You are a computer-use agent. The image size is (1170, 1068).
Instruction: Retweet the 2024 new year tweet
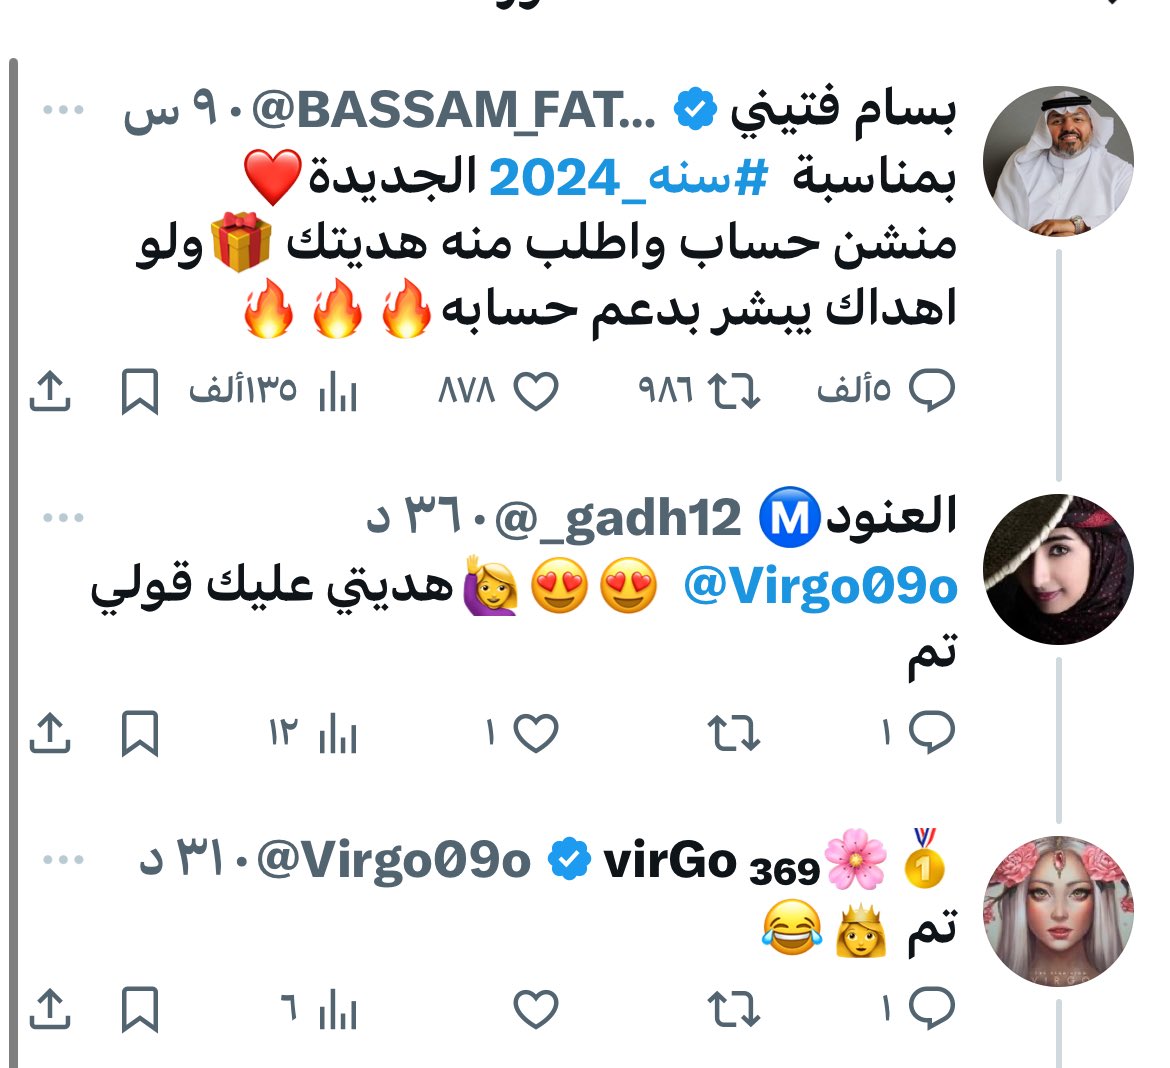(x=733, y=391)
